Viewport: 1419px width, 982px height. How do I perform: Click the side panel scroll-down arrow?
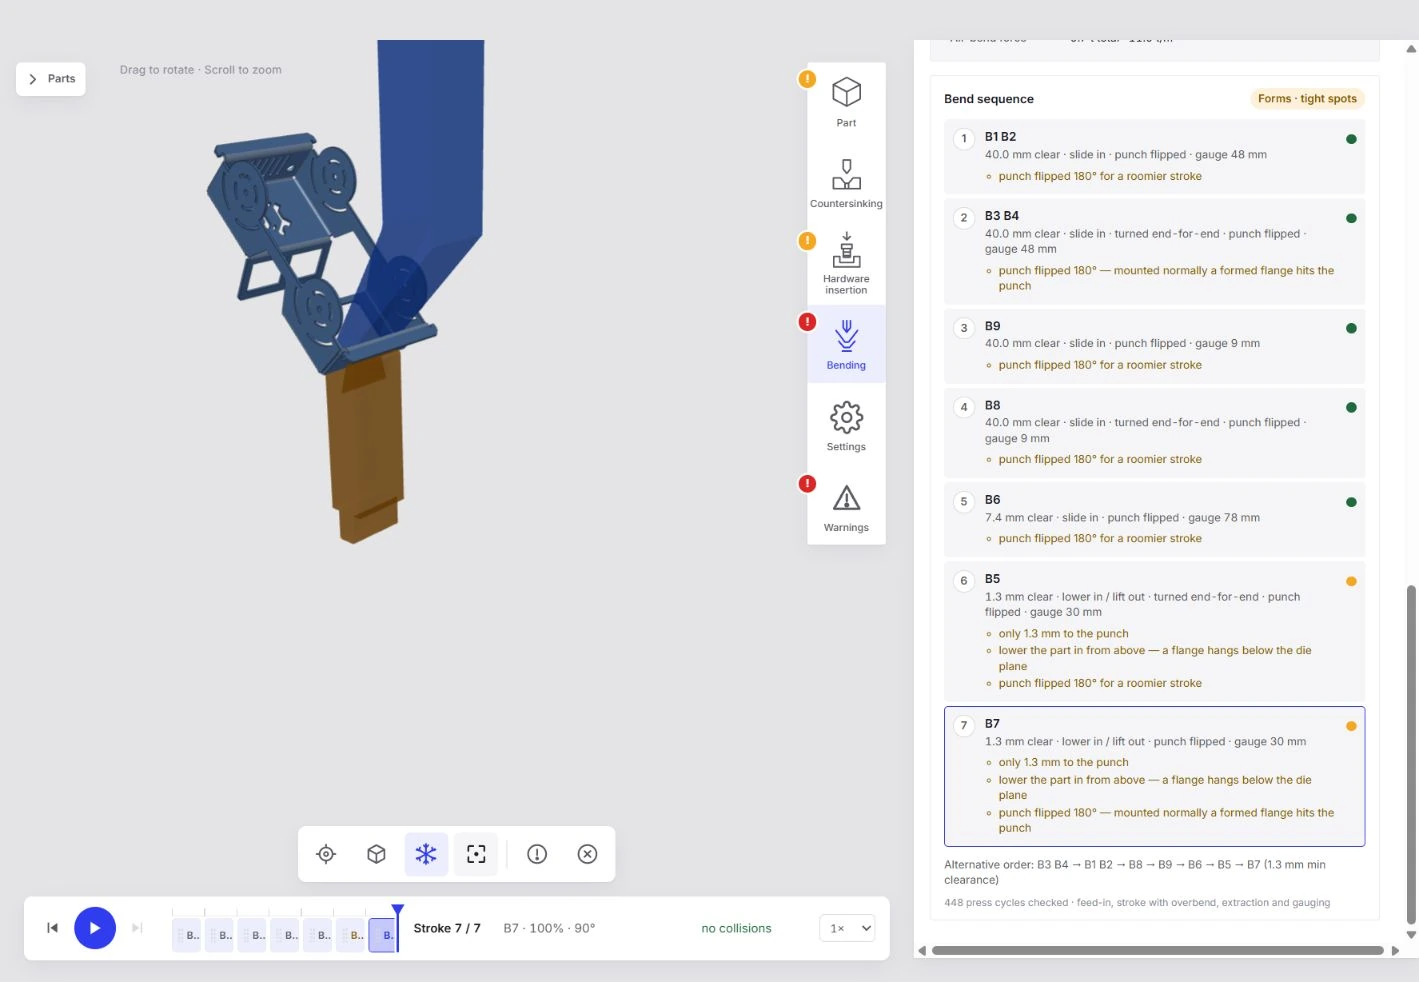1411,935
